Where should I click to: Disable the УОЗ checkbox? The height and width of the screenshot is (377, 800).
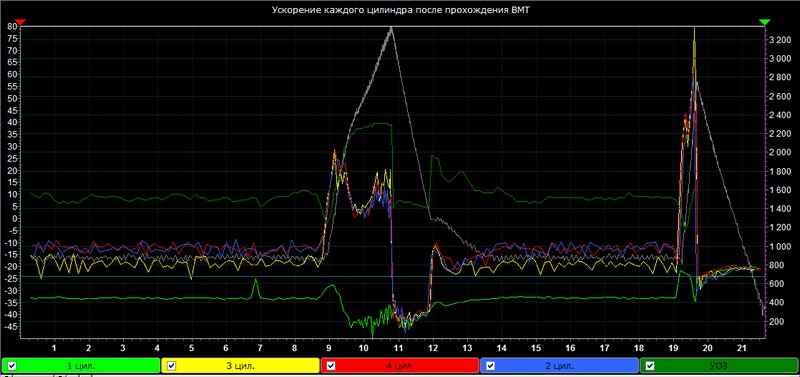click(x=650, y=365)
